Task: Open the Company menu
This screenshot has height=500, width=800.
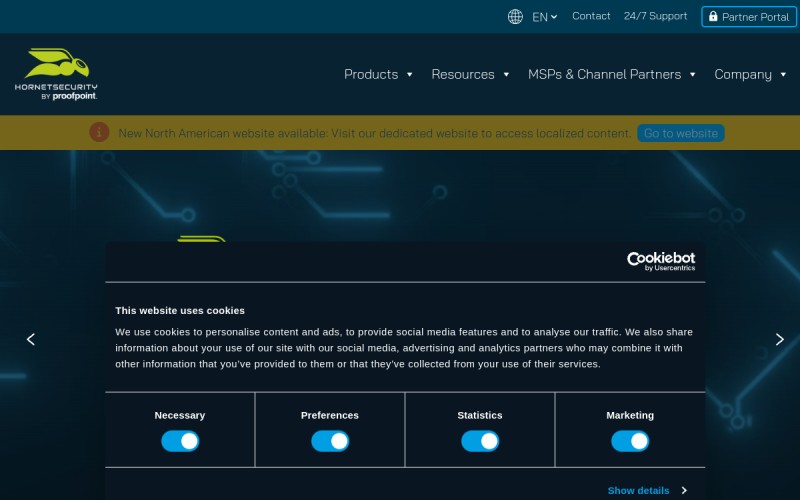Action: click(743, 74)
